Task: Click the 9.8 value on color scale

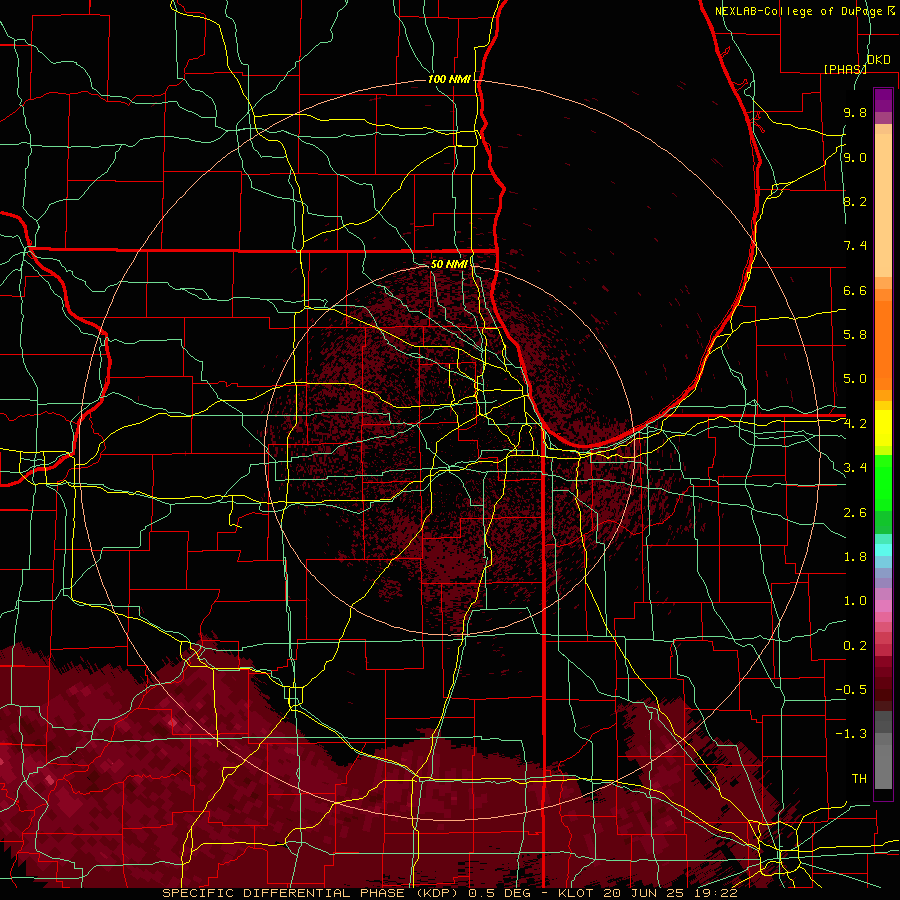Action: pos(855,112)
